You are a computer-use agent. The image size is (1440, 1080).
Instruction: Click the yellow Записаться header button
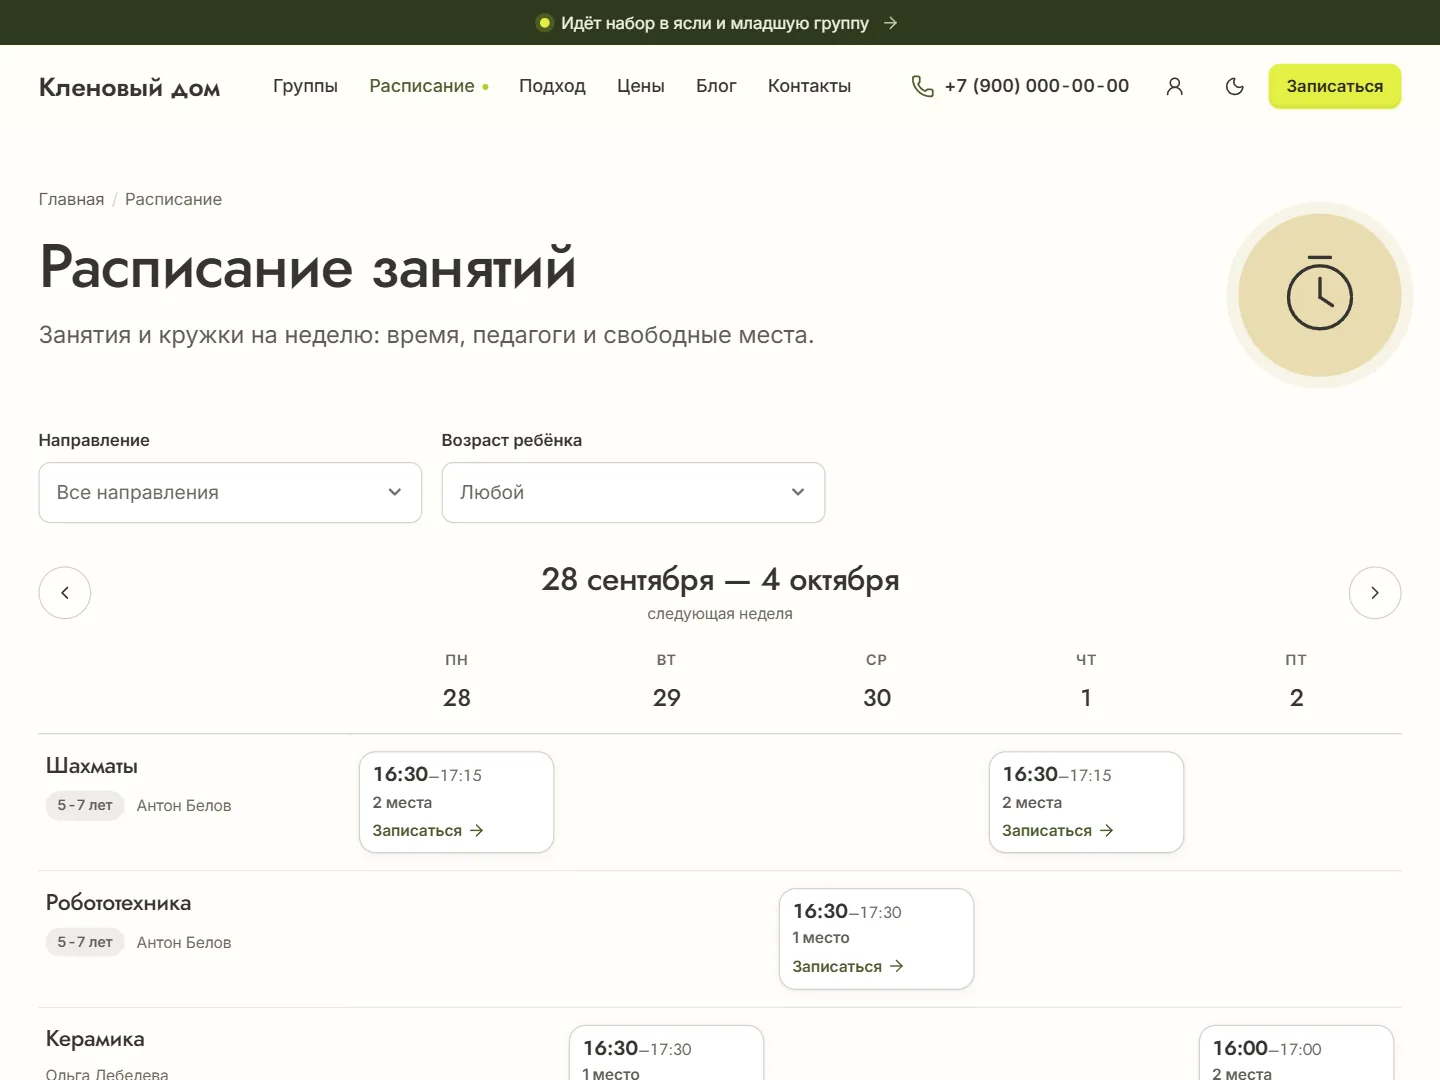(1335, 86)
